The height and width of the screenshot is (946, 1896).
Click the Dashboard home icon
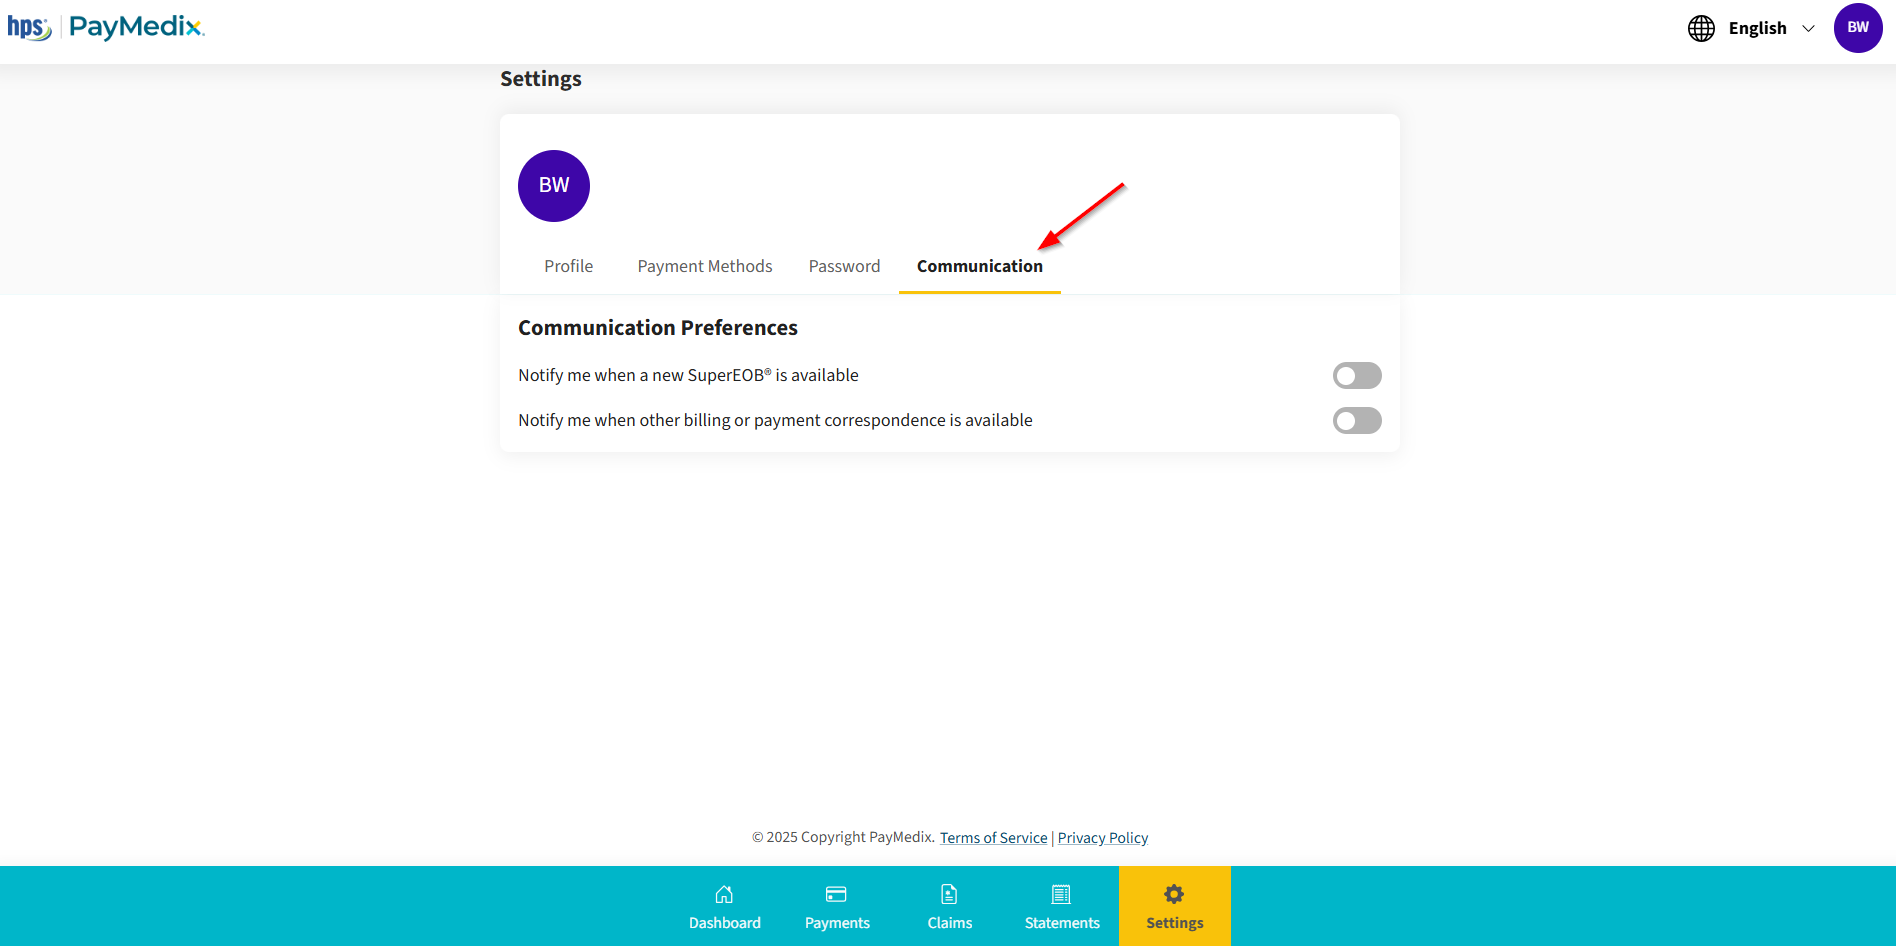click(724, 894)
